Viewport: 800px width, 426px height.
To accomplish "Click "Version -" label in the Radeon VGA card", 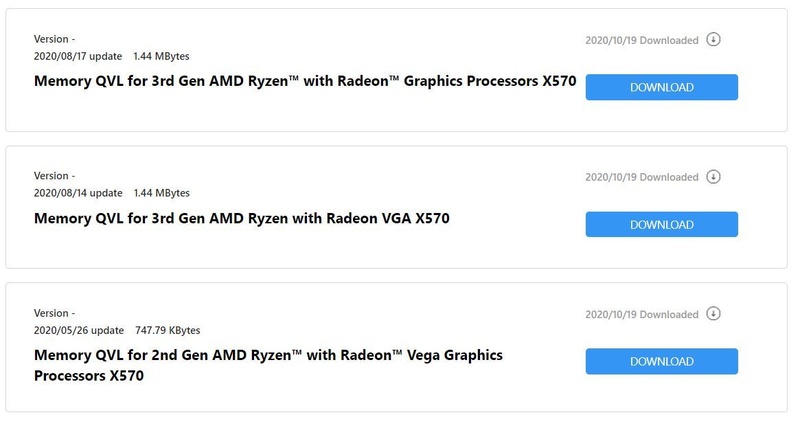I will (54, 176).
